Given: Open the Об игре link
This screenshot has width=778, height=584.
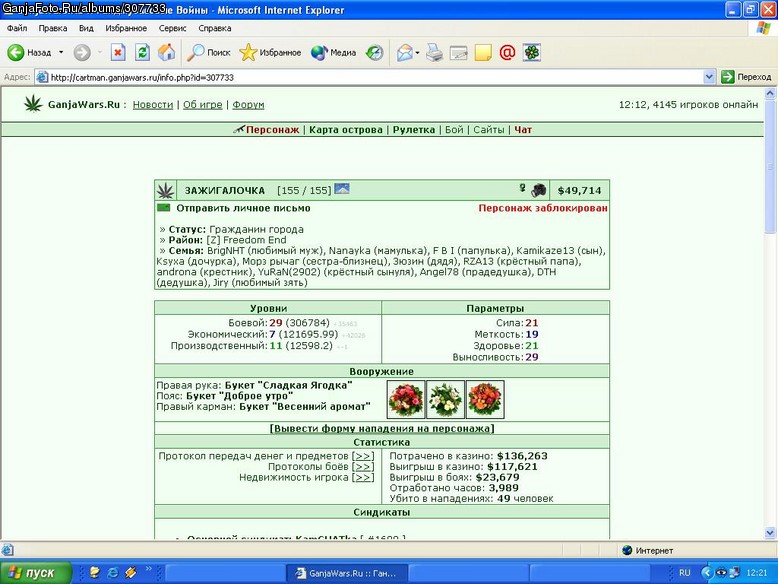Looking at the screenshot, I should point(202,105).
